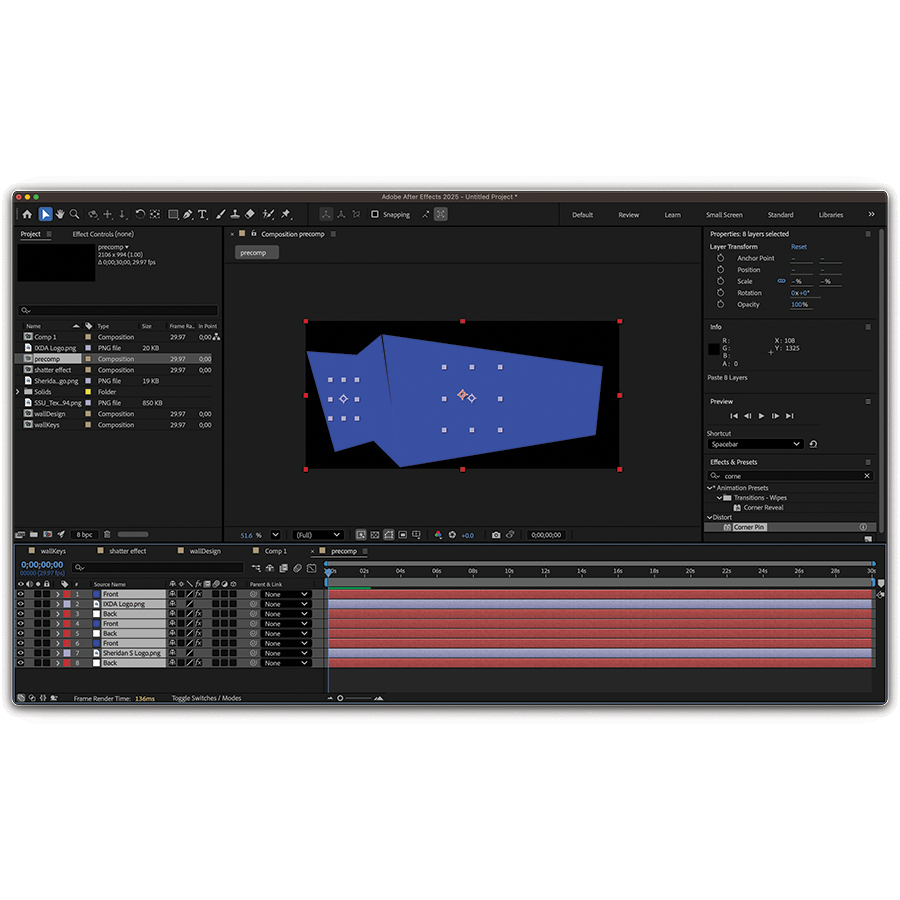Image resolution: width=900 pixels, height=900 pixels.
Task: Select the Hand tool
Action: click(60, 214)
